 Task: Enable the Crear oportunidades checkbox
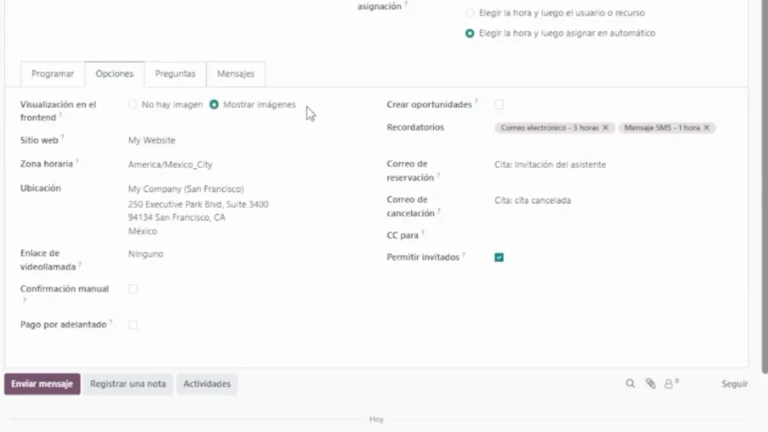pos(499,104)
